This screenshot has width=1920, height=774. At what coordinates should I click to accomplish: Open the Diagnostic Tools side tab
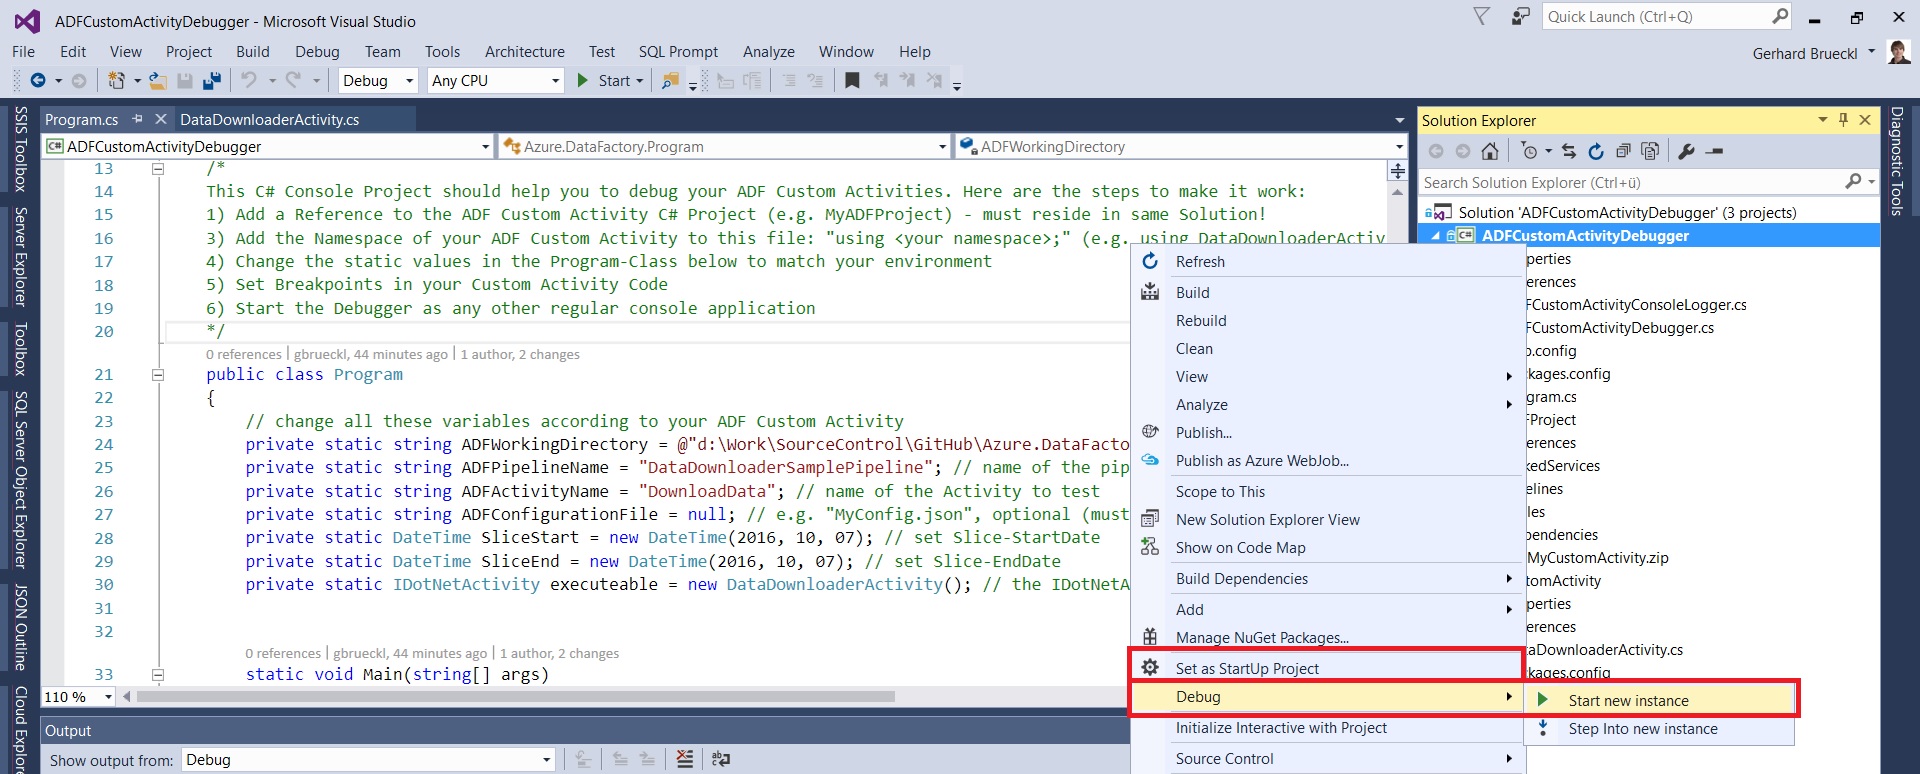[x=1896, y=160]
